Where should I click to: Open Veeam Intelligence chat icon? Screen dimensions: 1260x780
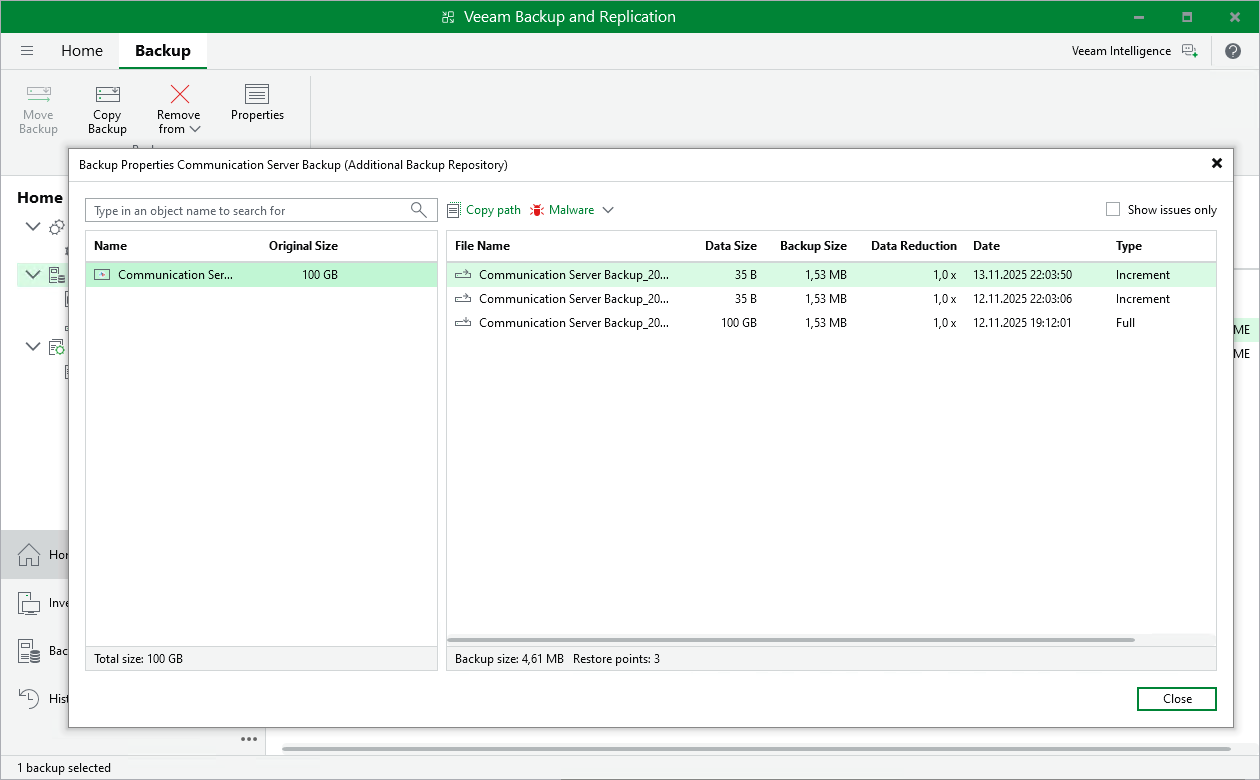[1191, 50]
